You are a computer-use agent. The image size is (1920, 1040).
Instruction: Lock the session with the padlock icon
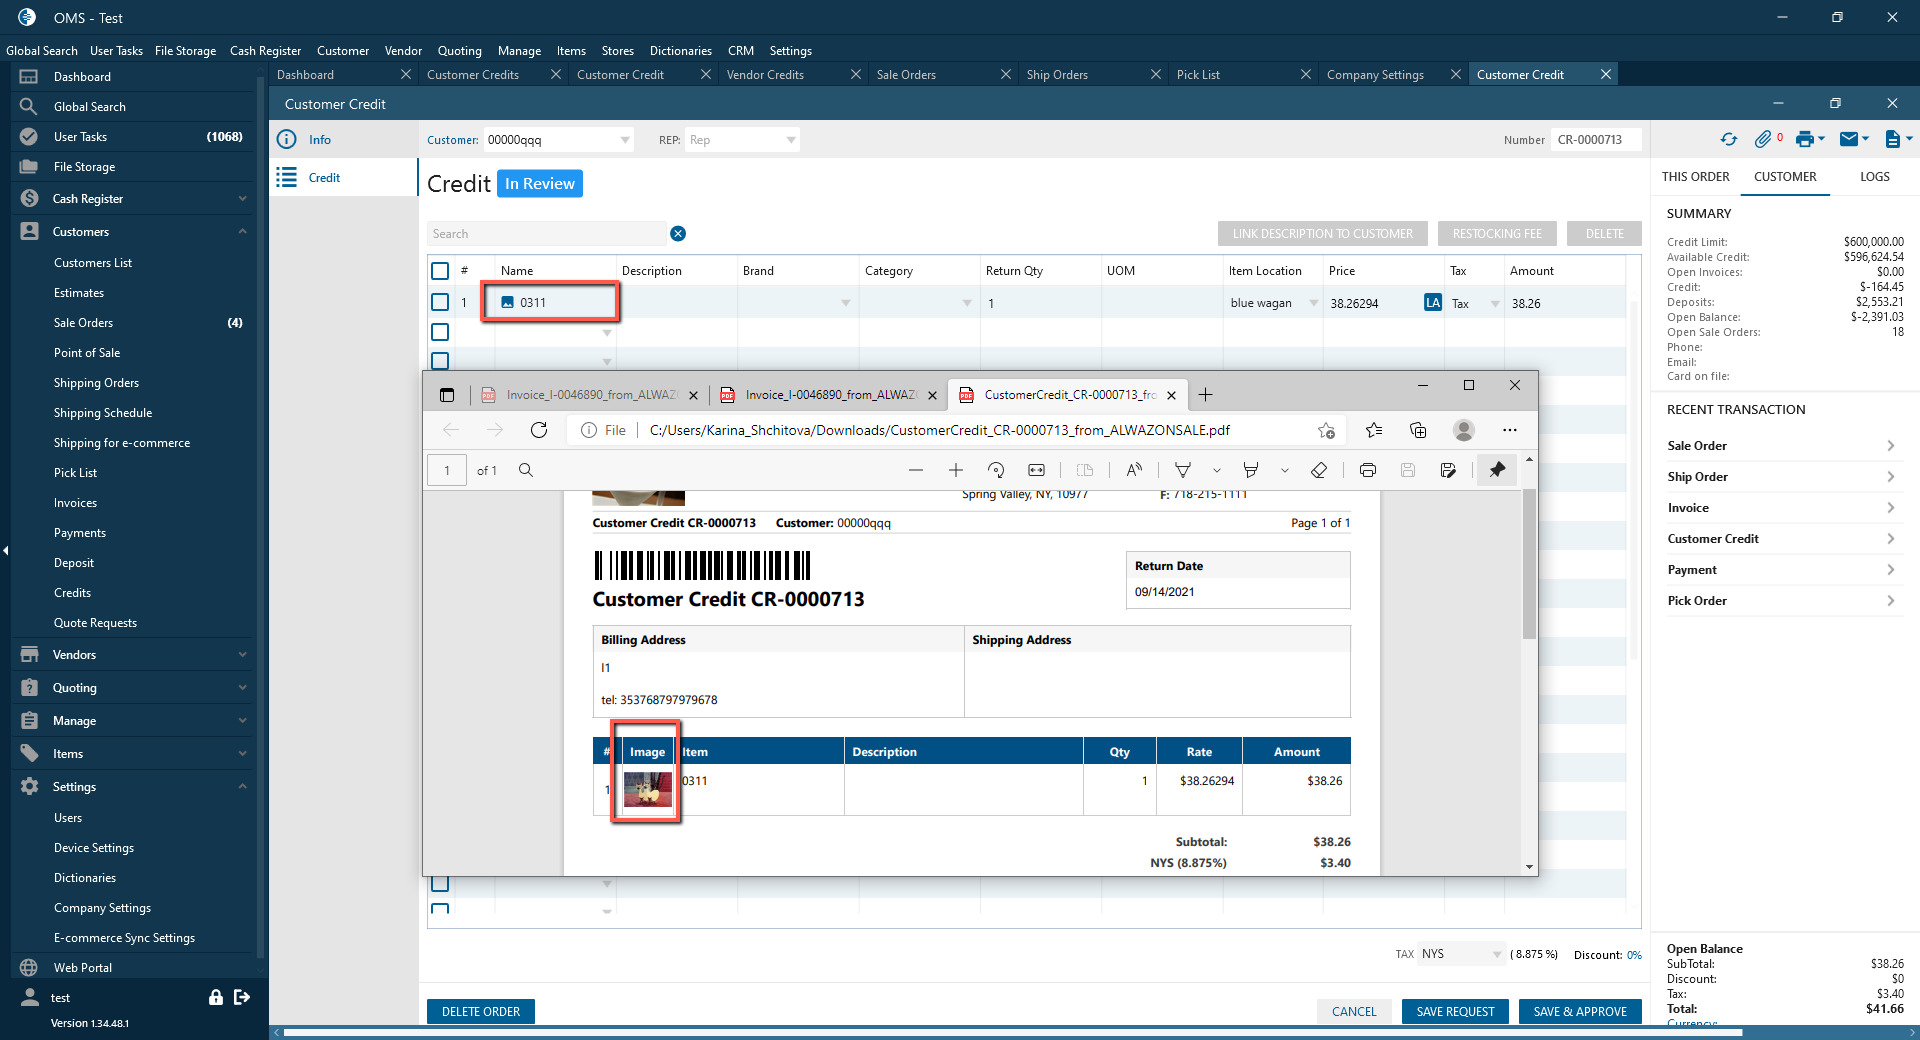(215, 997)
